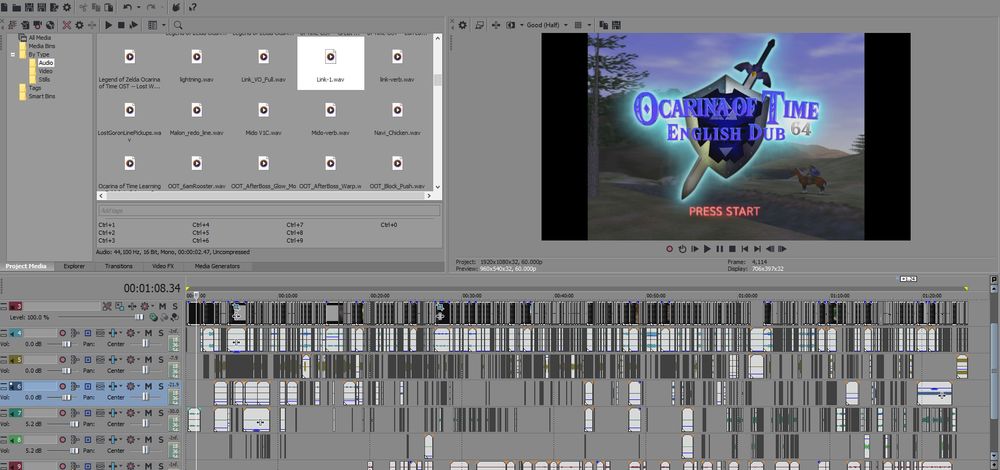Solo video track 3

tap(175, 306)
